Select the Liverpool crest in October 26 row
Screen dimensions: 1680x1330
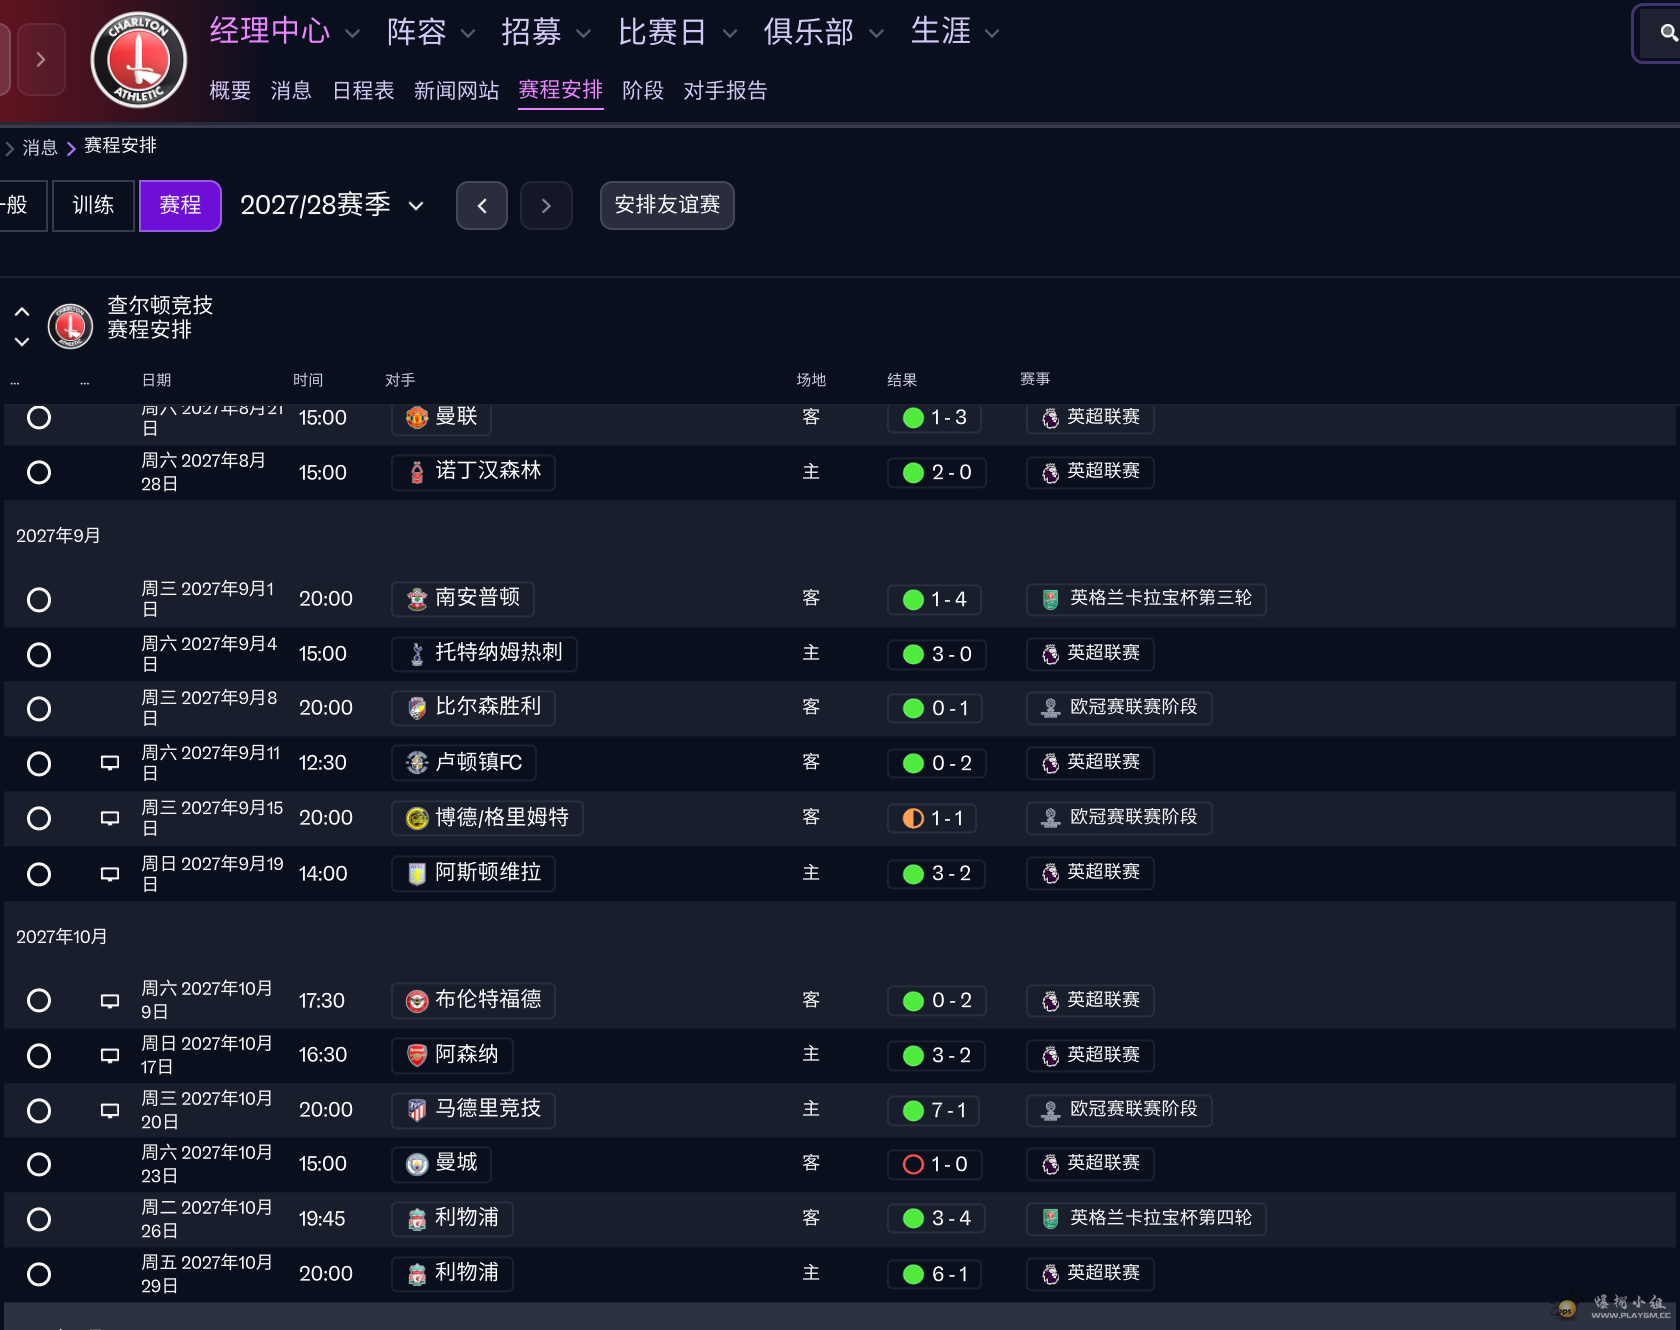coord(417,1219)
